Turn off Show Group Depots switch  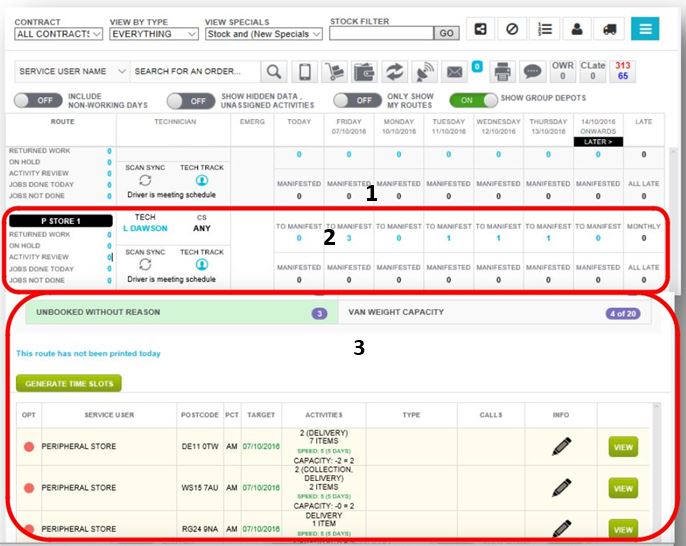tap(473, 100)
